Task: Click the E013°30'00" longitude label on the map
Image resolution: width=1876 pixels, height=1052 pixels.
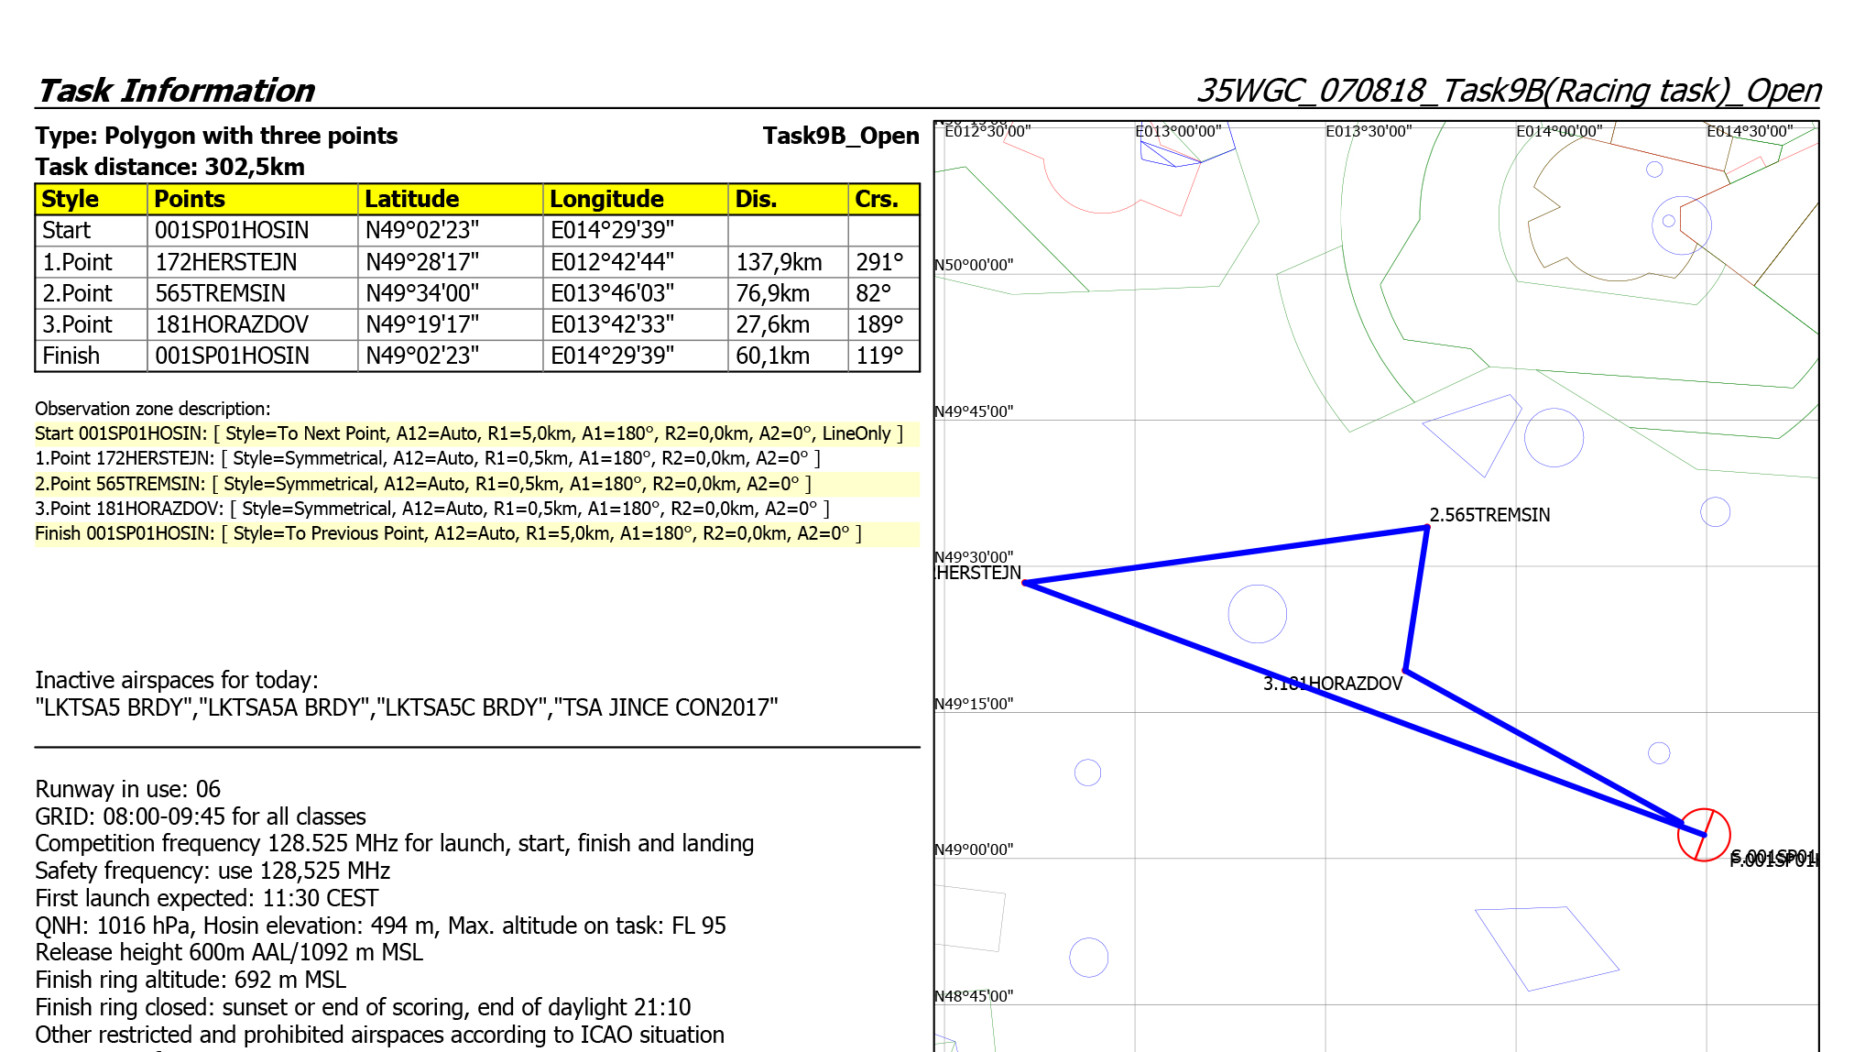Action: pos(1368,131)
